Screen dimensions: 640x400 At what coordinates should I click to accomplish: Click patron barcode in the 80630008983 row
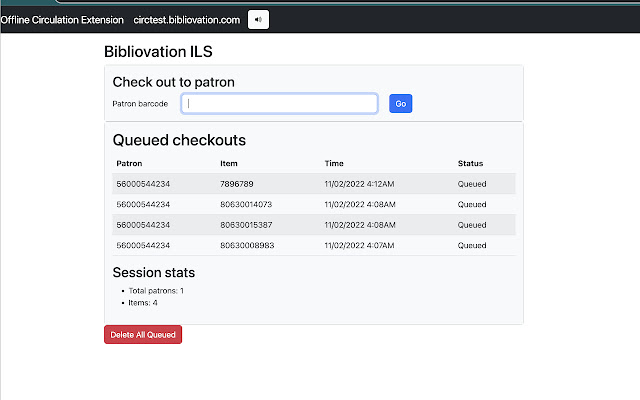coord(143,245)
